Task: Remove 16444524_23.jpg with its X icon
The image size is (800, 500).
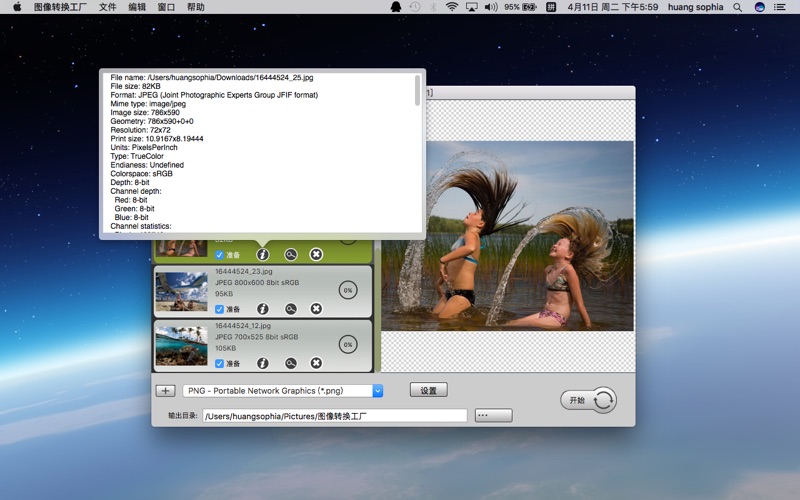Action: 316,309
